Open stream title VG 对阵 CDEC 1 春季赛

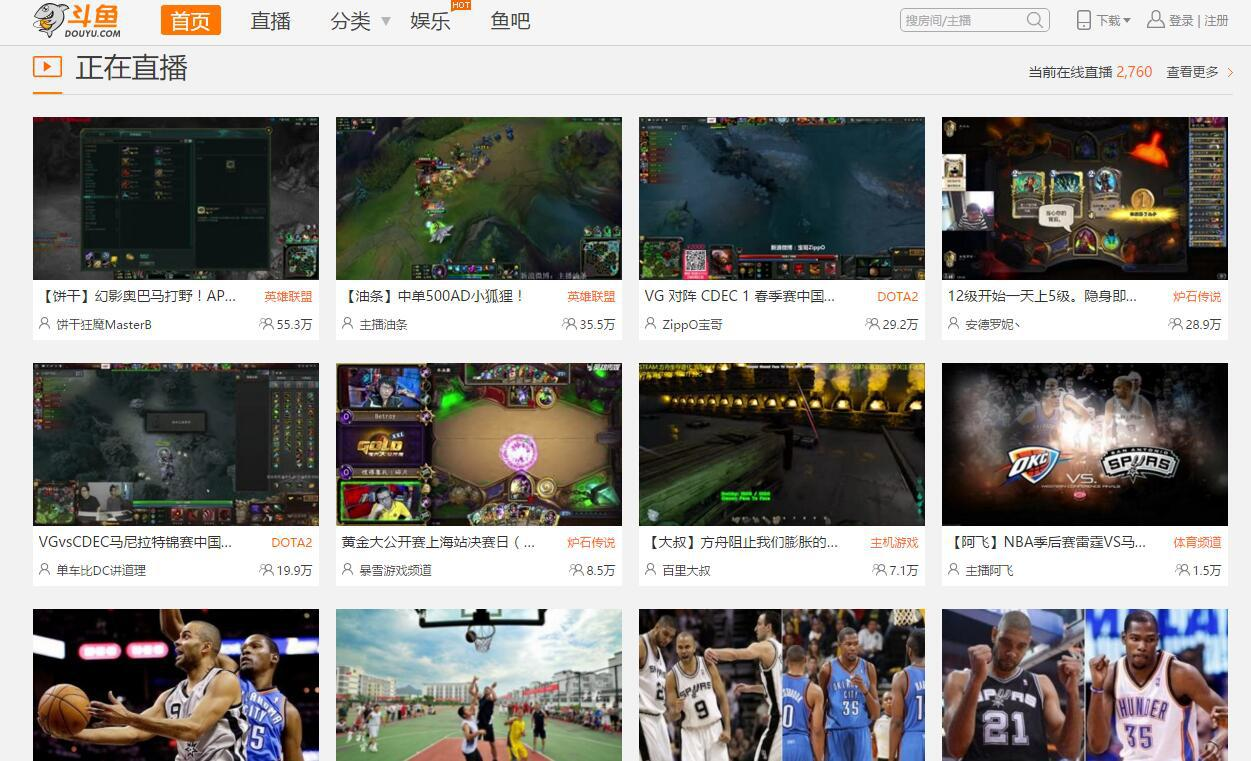click(740, 296)
